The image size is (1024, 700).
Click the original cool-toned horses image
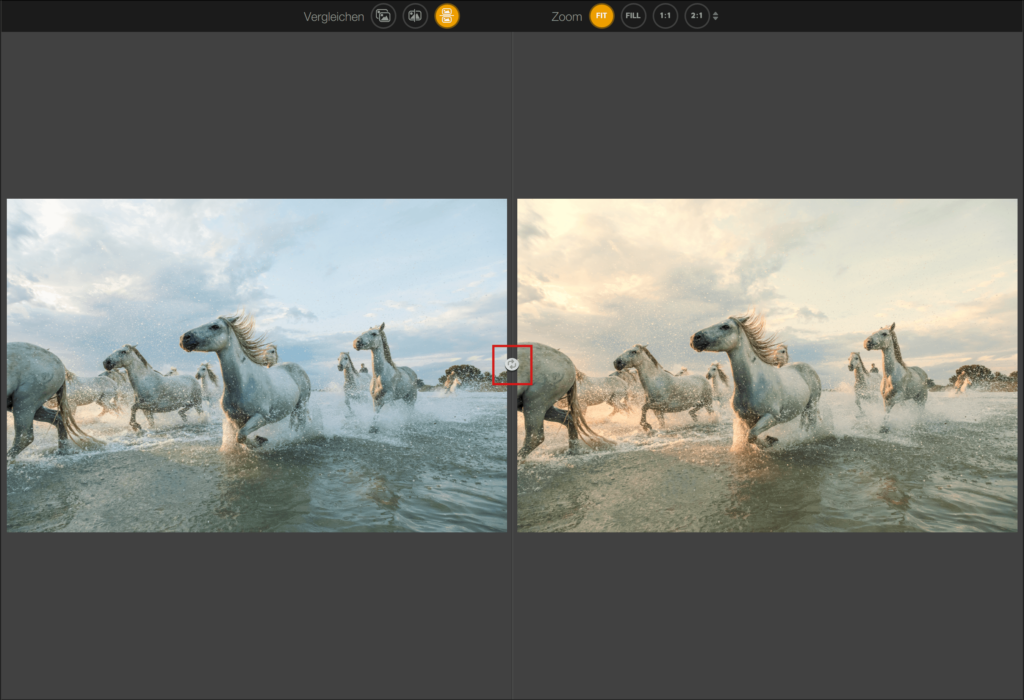(257, 365)
